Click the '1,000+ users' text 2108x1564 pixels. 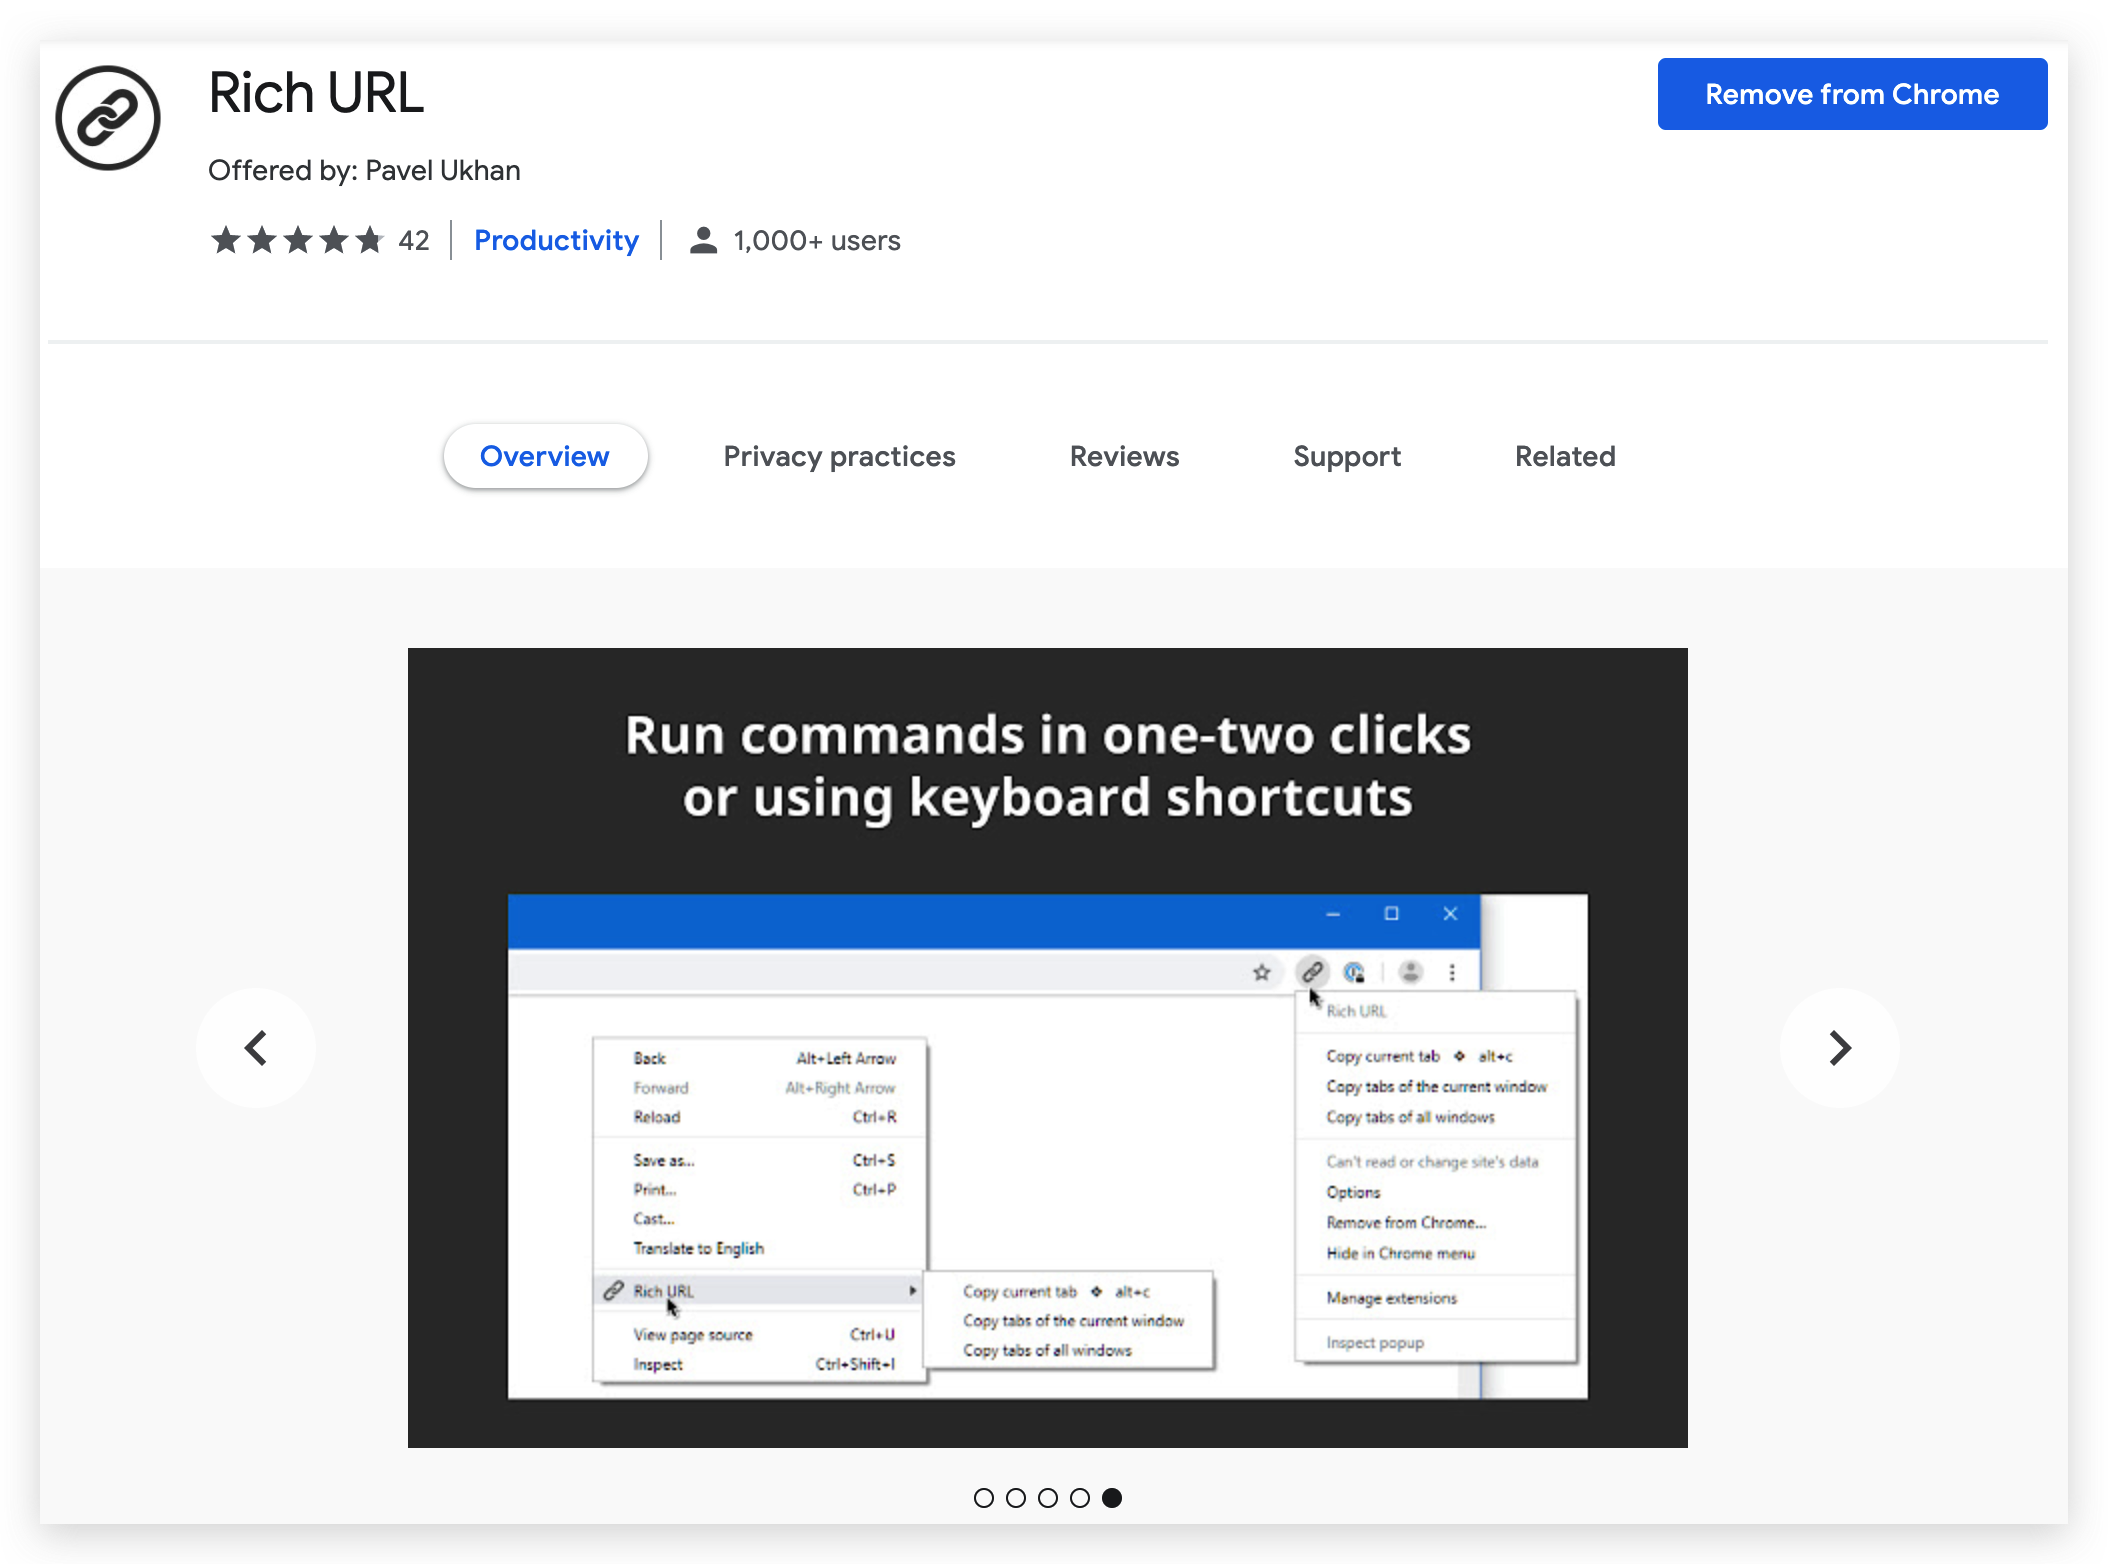click(x=817, y=240)
